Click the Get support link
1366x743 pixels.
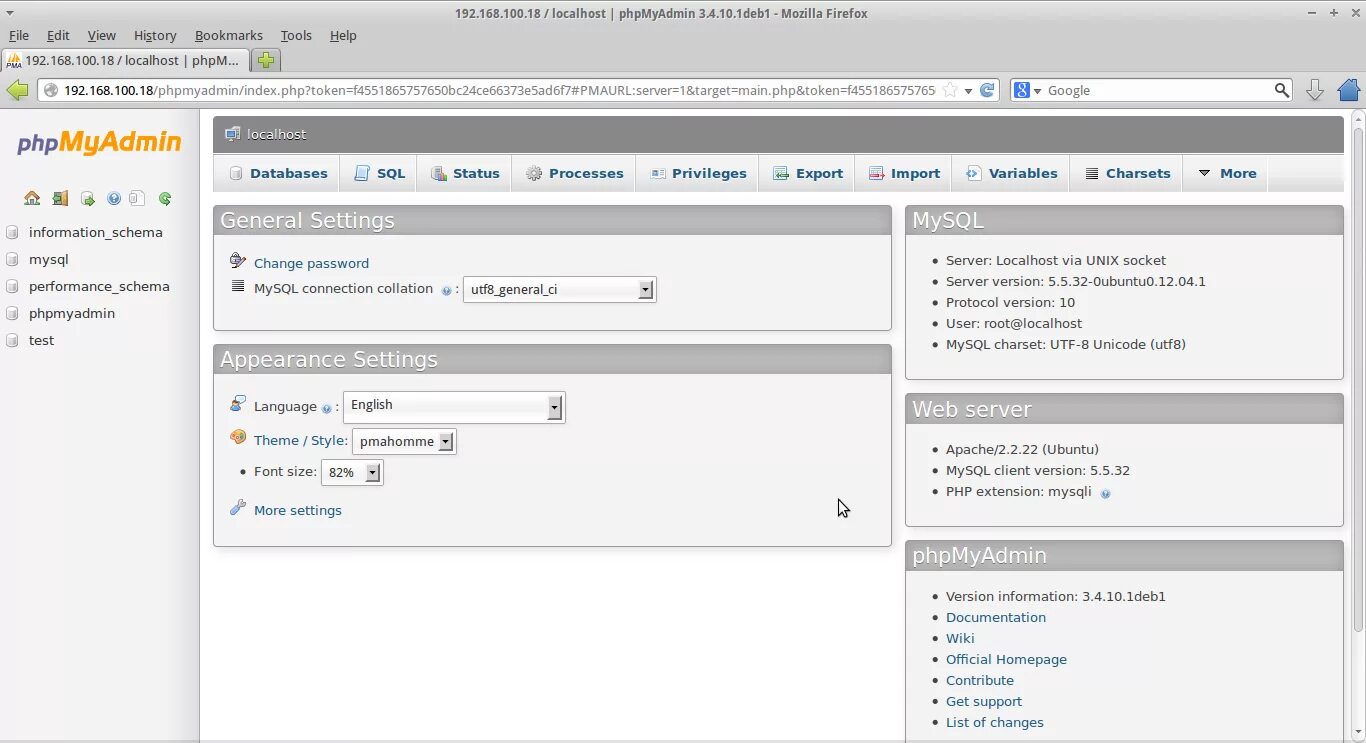point(984,701)
